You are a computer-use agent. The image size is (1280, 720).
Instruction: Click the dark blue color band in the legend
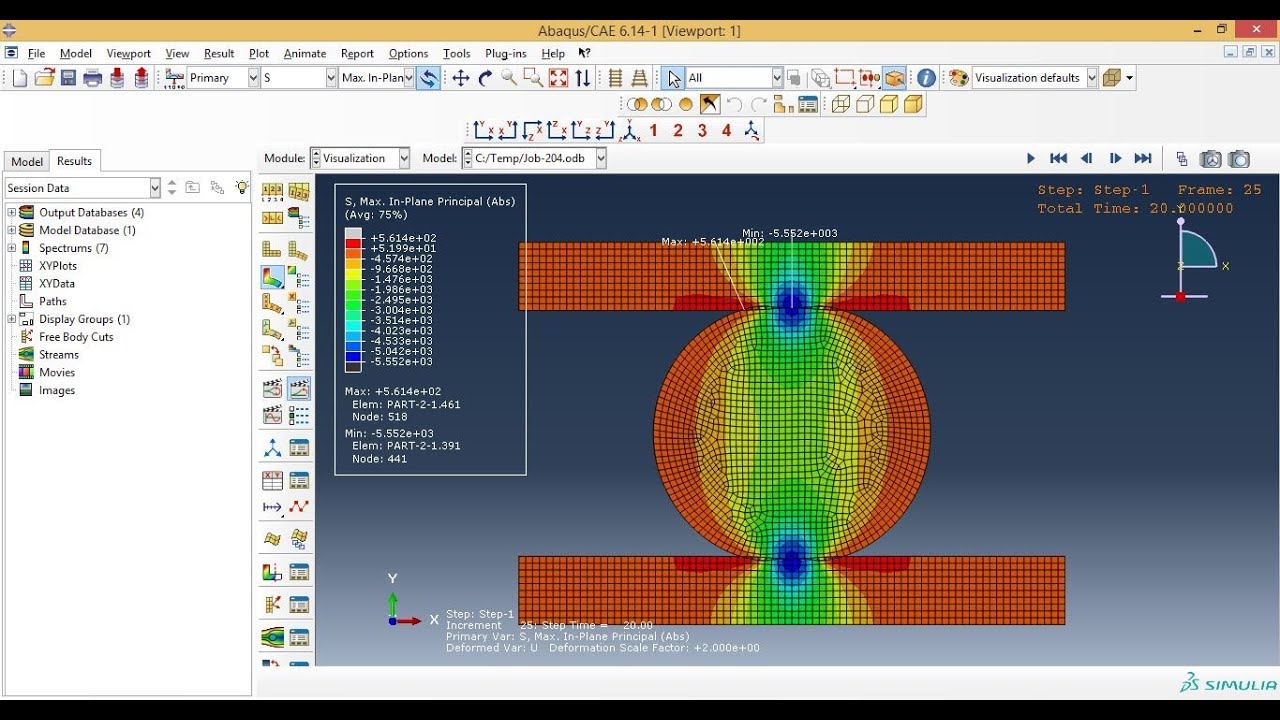[x=353, y=357]
